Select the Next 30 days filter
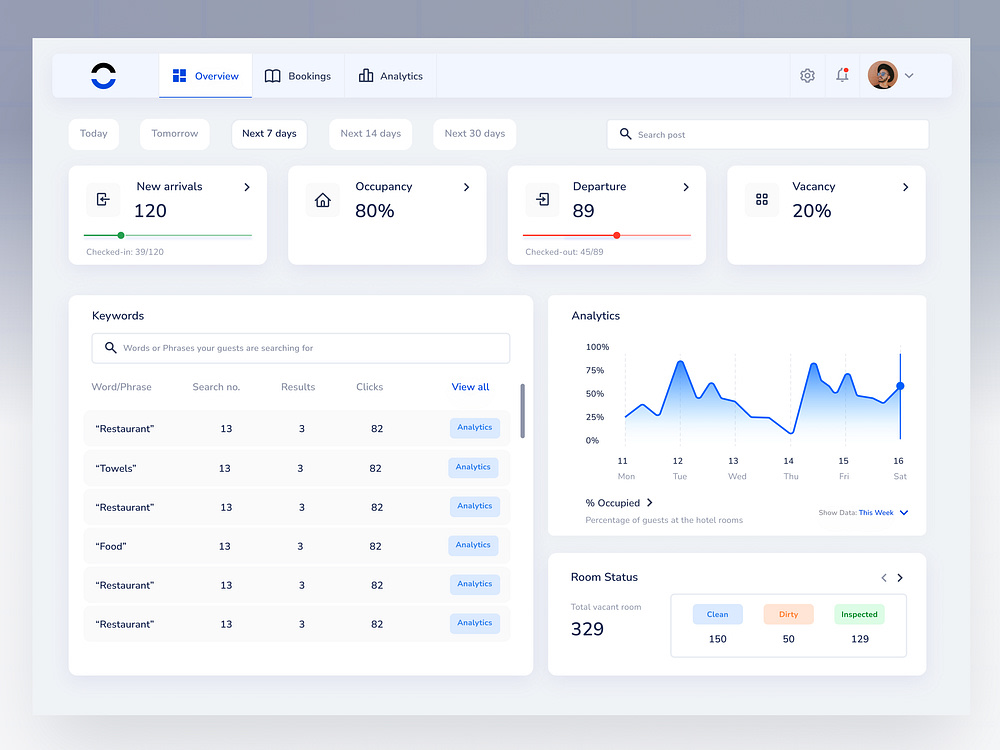 [x=474, y=134]
